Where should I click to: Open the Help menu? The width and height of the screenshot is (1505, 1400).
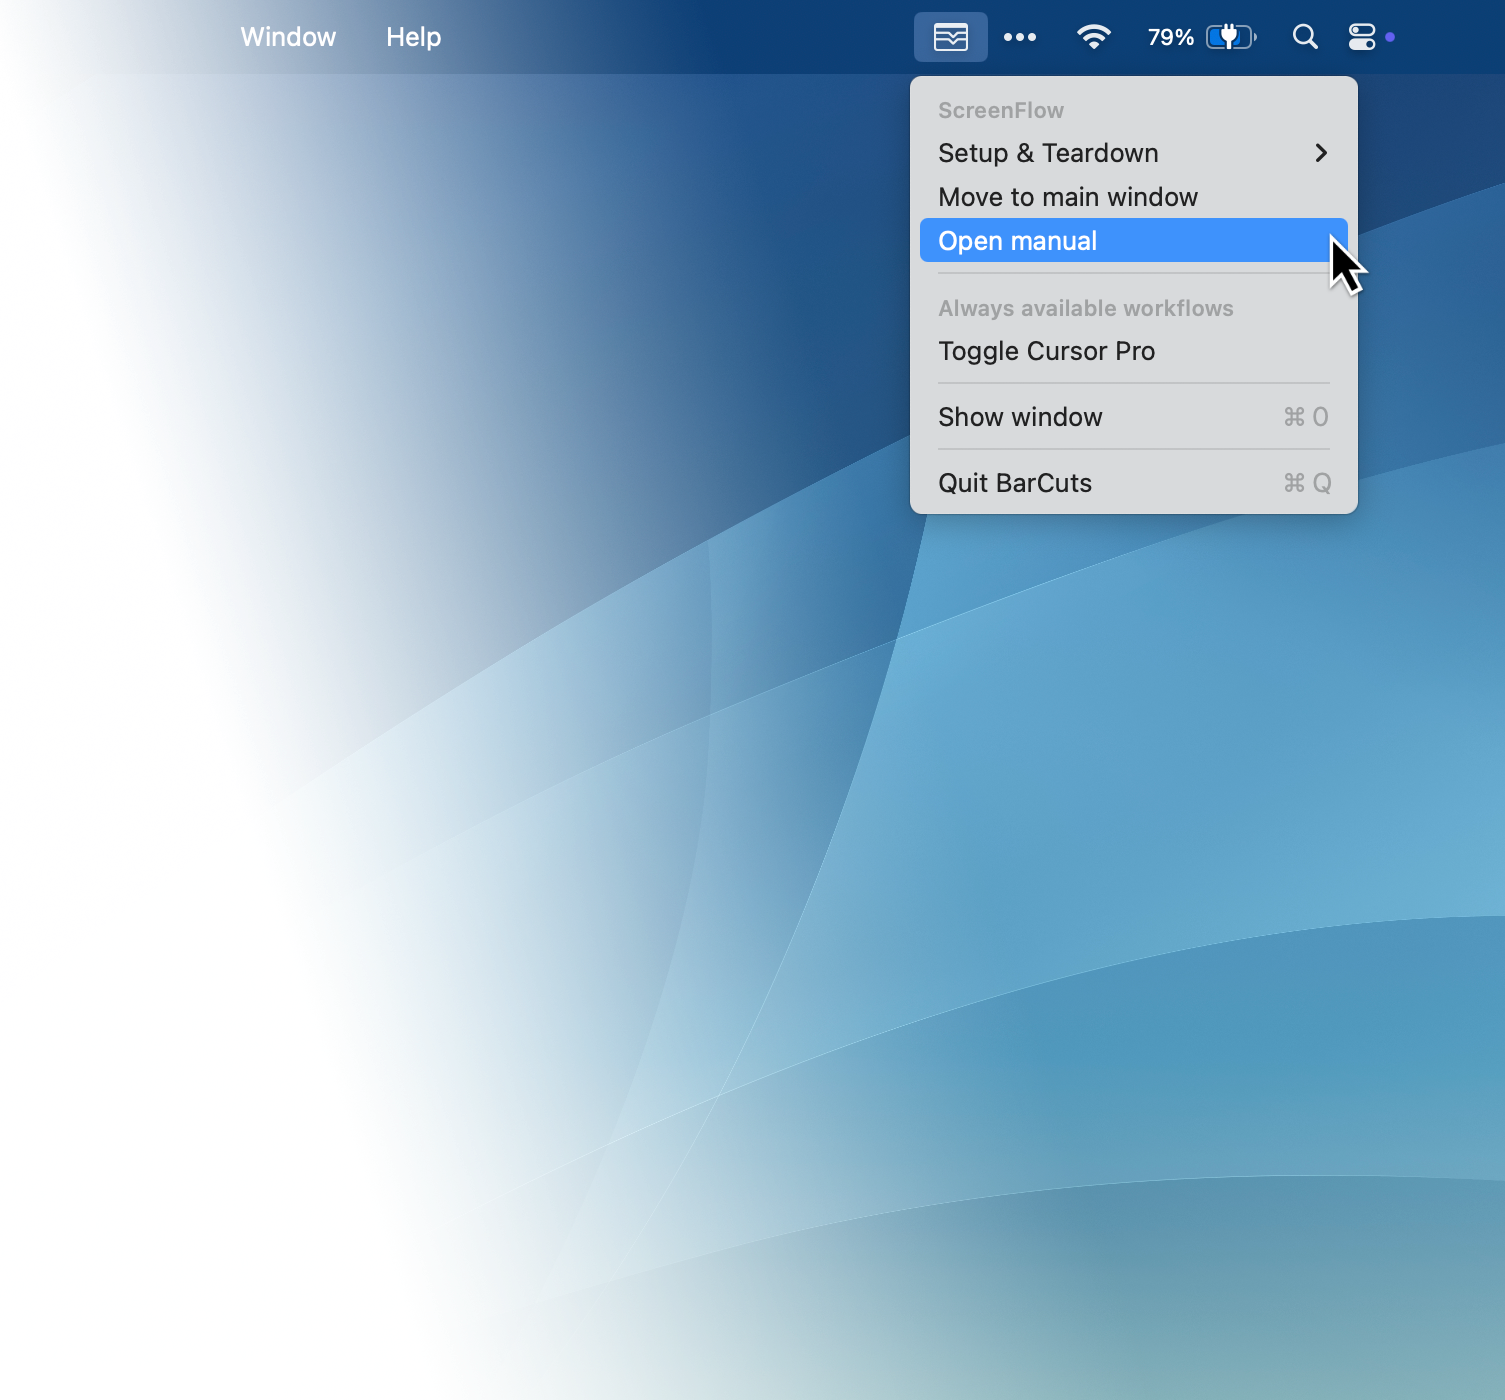(x=413, y=36)
